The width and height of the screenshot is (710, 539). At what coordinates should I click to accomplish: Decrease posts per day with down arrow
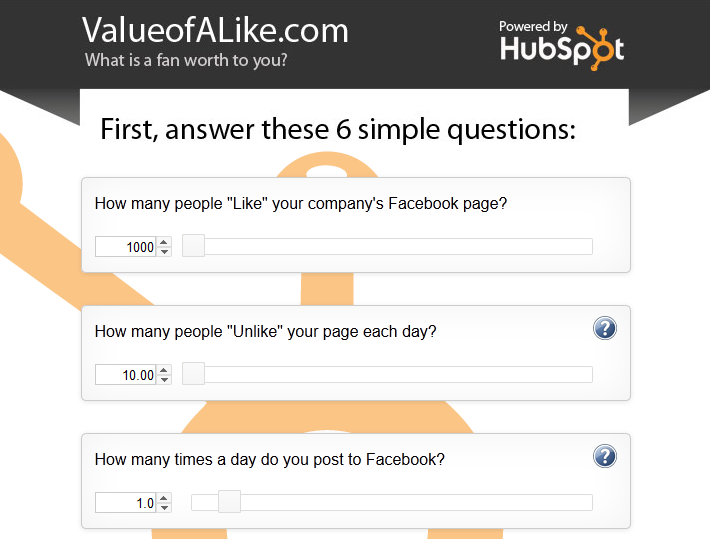click(164, 507)
